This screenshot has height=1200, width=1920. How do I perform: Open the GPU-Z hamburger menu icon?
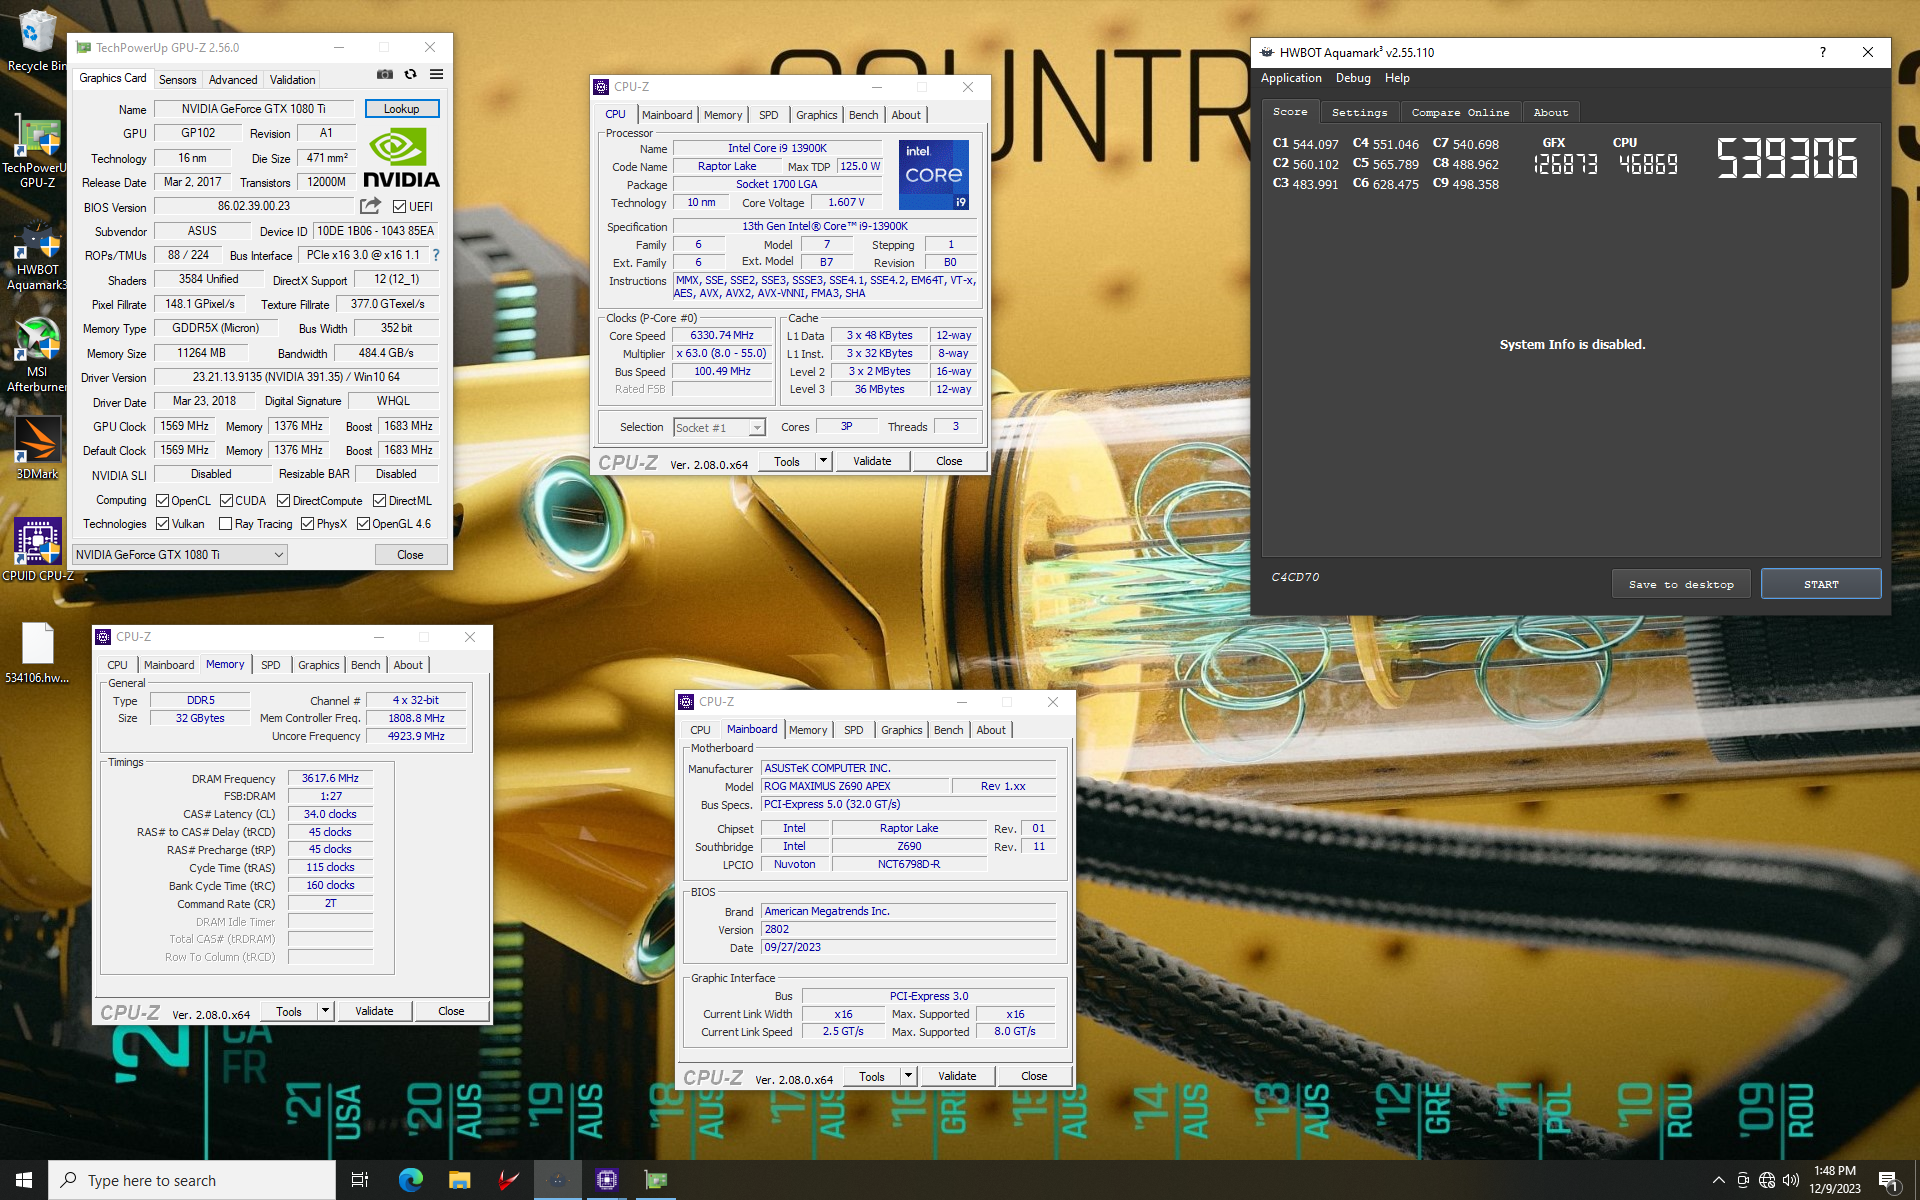coord(436,74)
